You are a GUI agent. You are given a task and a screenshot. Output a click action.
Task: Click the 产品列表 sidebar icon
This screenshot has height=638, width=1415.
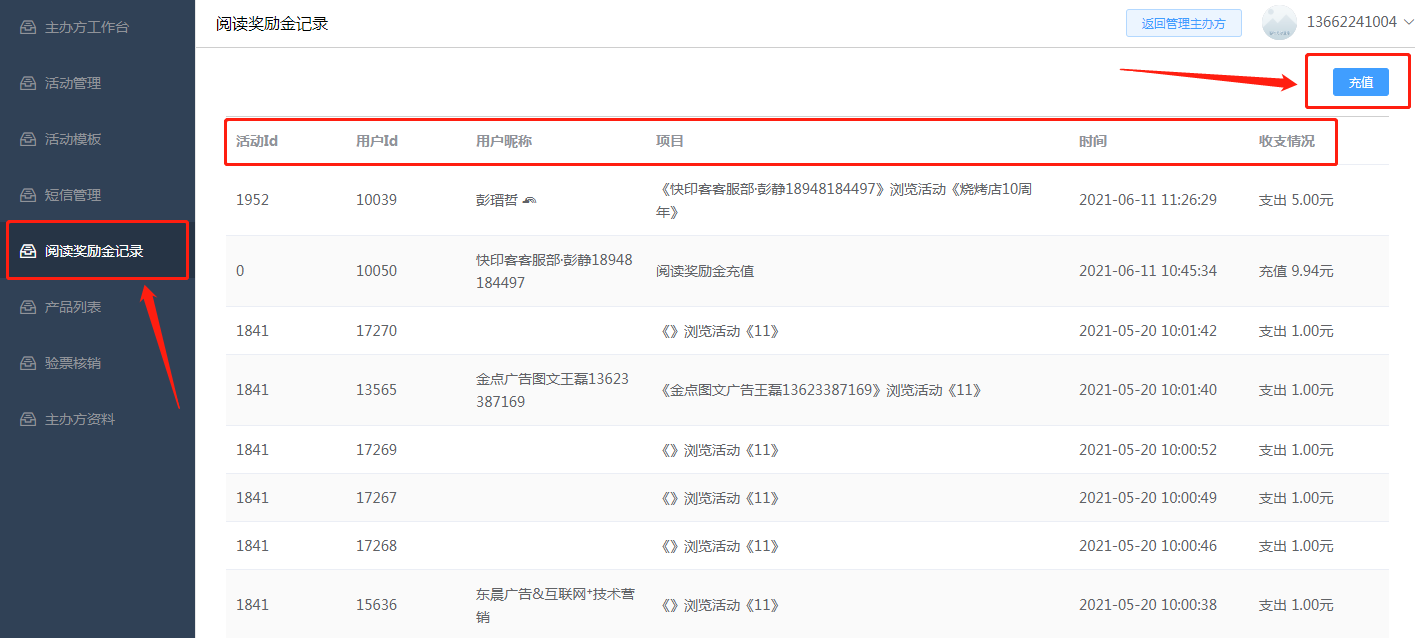28,307
